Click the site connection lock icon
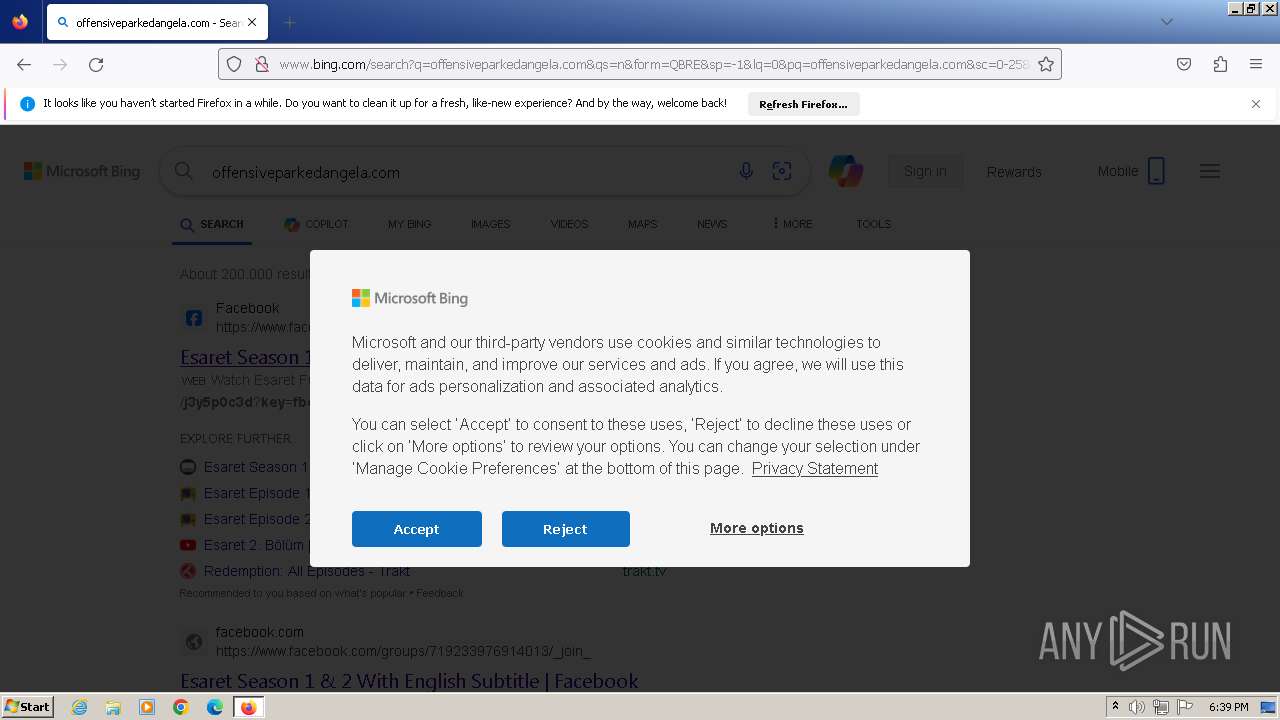The image size is (1280, 720). point(262,64)
